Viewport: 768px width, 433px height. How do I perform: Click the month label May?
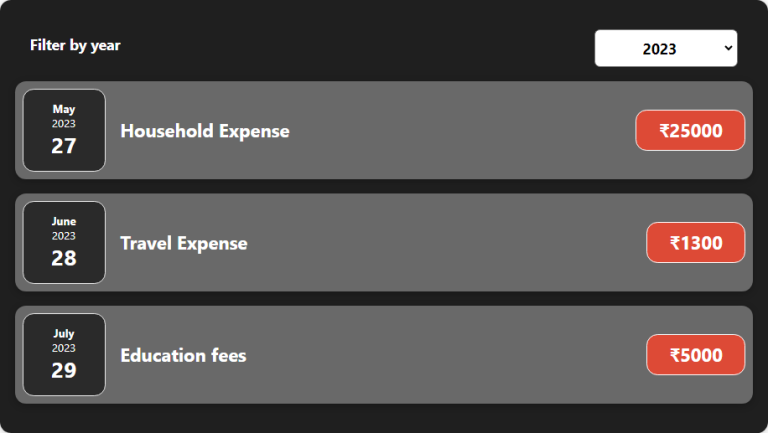[64, 109]
